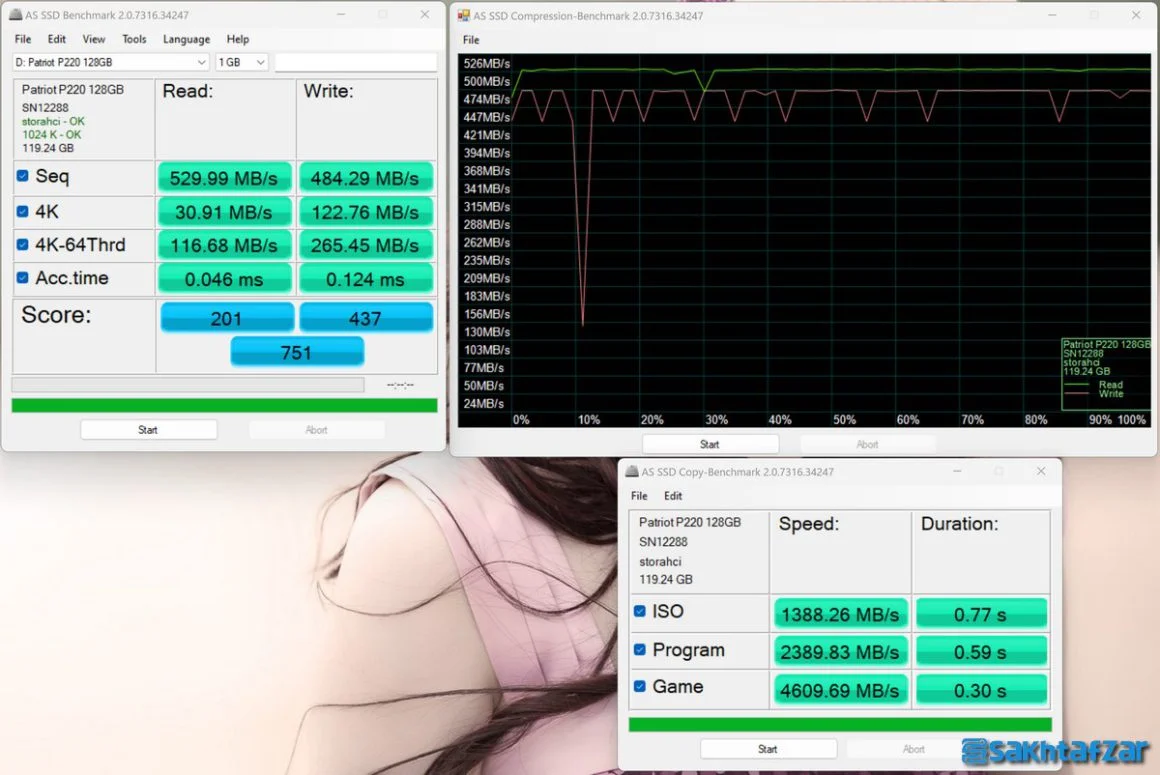Uncheck the 4K-64Thrd test checkbox
1160x775 pixels.
pos(23,245)
